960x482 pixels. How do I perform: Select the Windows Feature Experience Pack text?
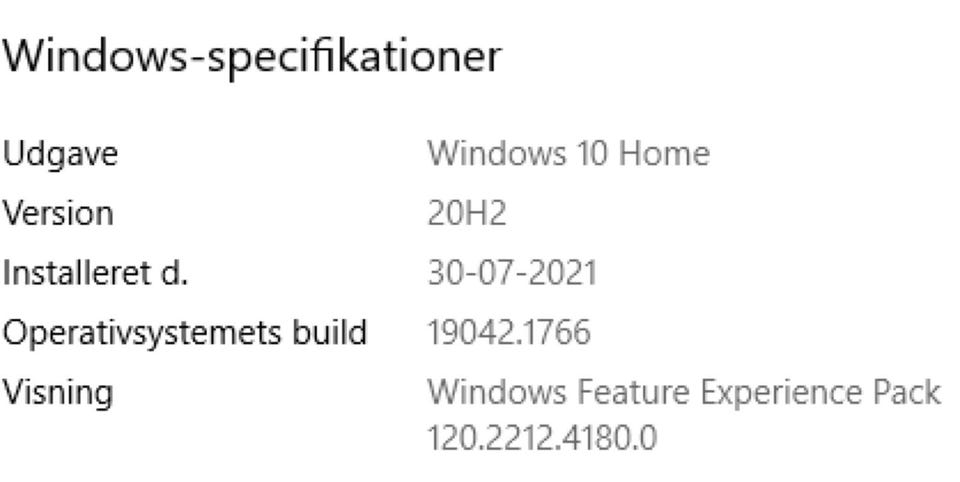[x=684, y=392]
